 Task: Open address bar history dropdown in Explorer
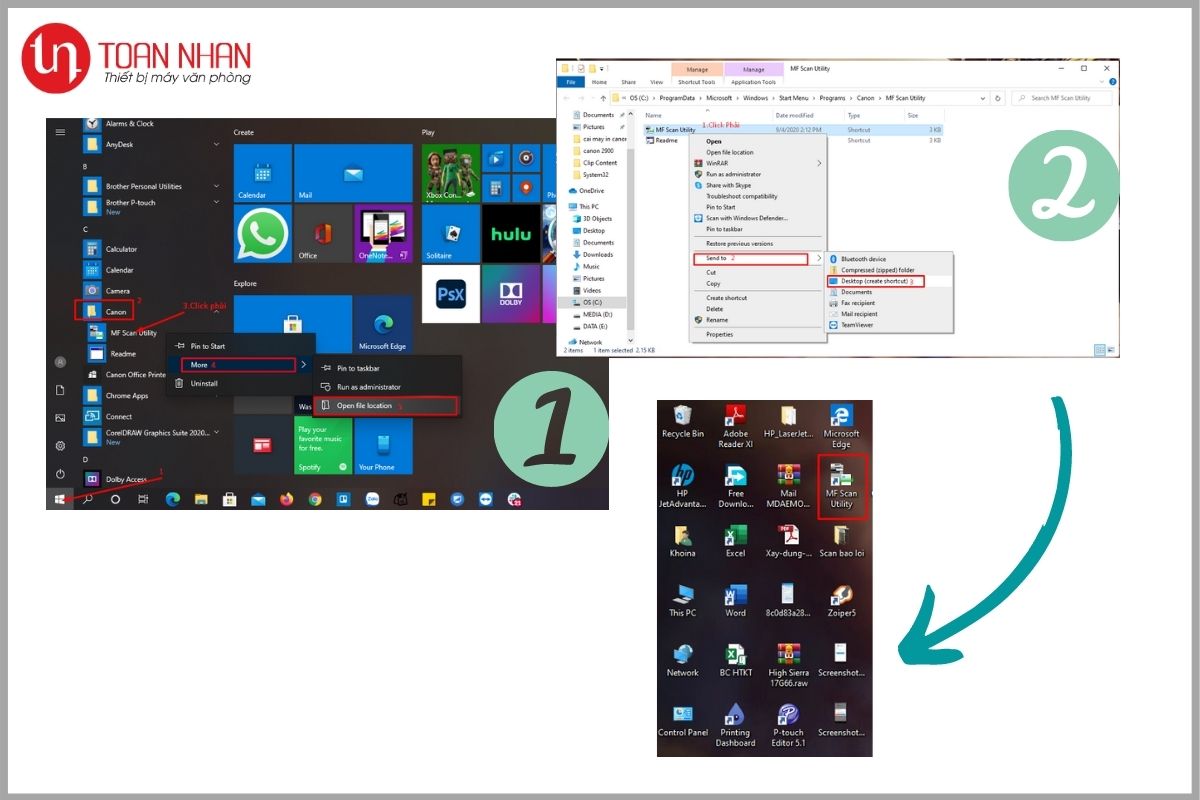click(984, 98)
